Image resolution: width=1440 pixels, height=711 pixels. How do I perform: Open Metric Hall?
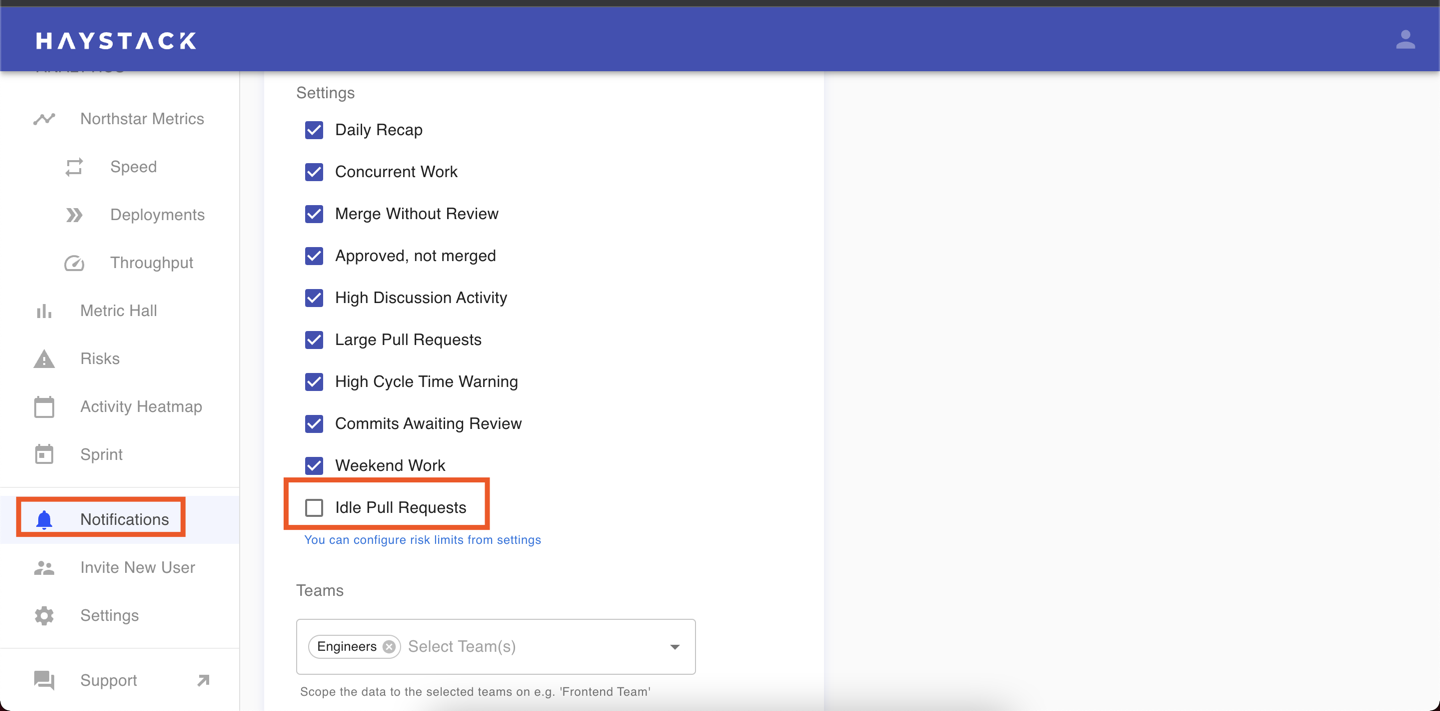point(120,311)
